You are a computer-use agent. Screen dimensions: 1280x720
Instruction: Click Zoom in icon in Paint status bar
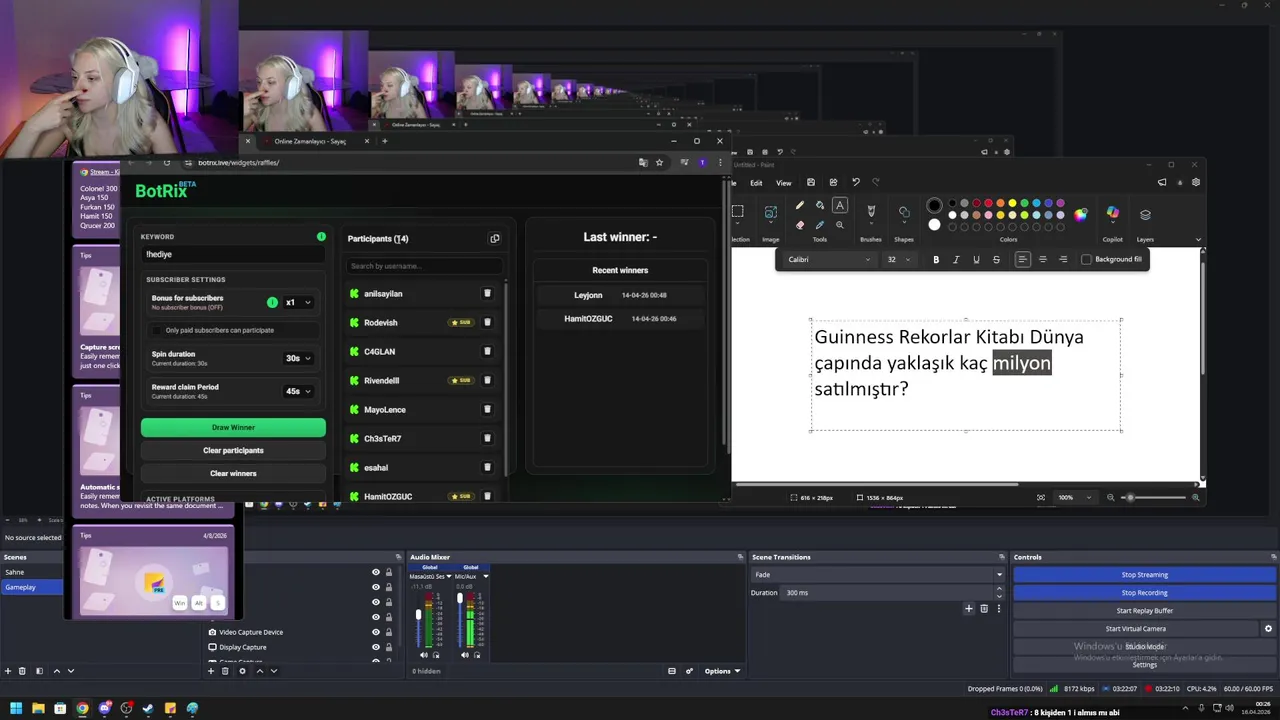click(x=1195, y=497)
